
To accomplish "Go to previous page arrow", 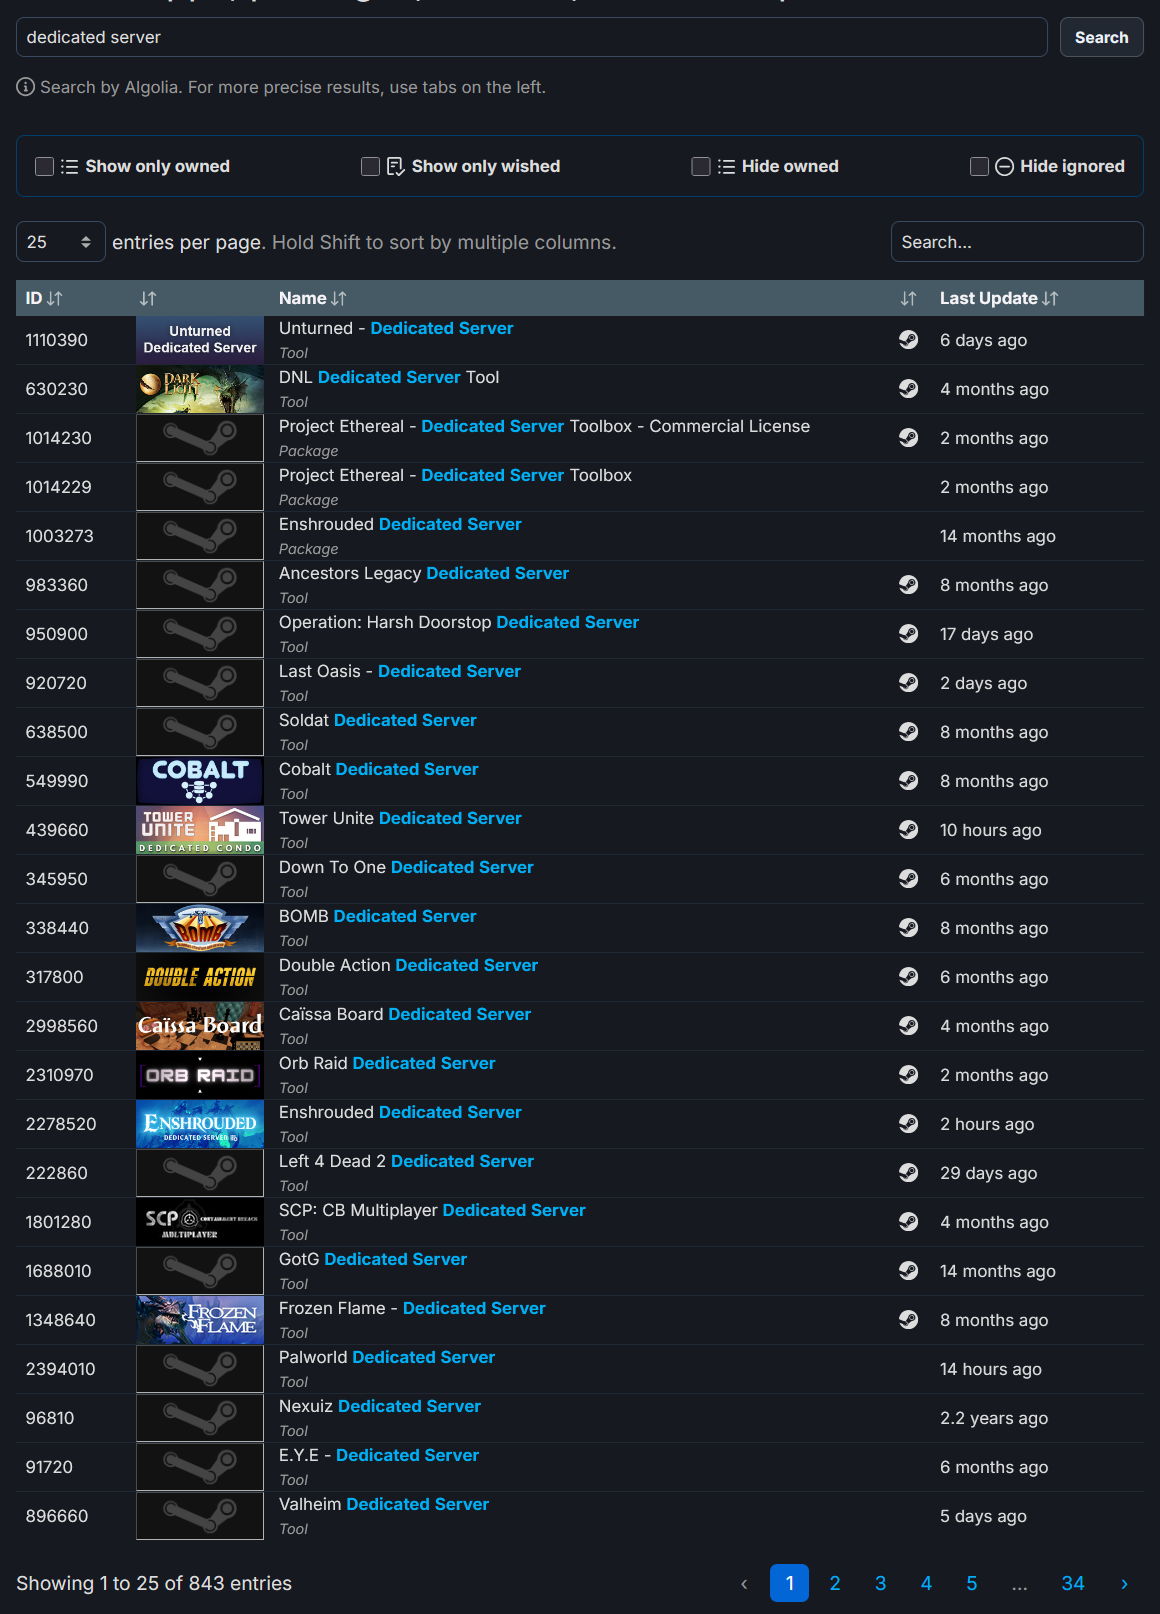I will pos(744,1583).
